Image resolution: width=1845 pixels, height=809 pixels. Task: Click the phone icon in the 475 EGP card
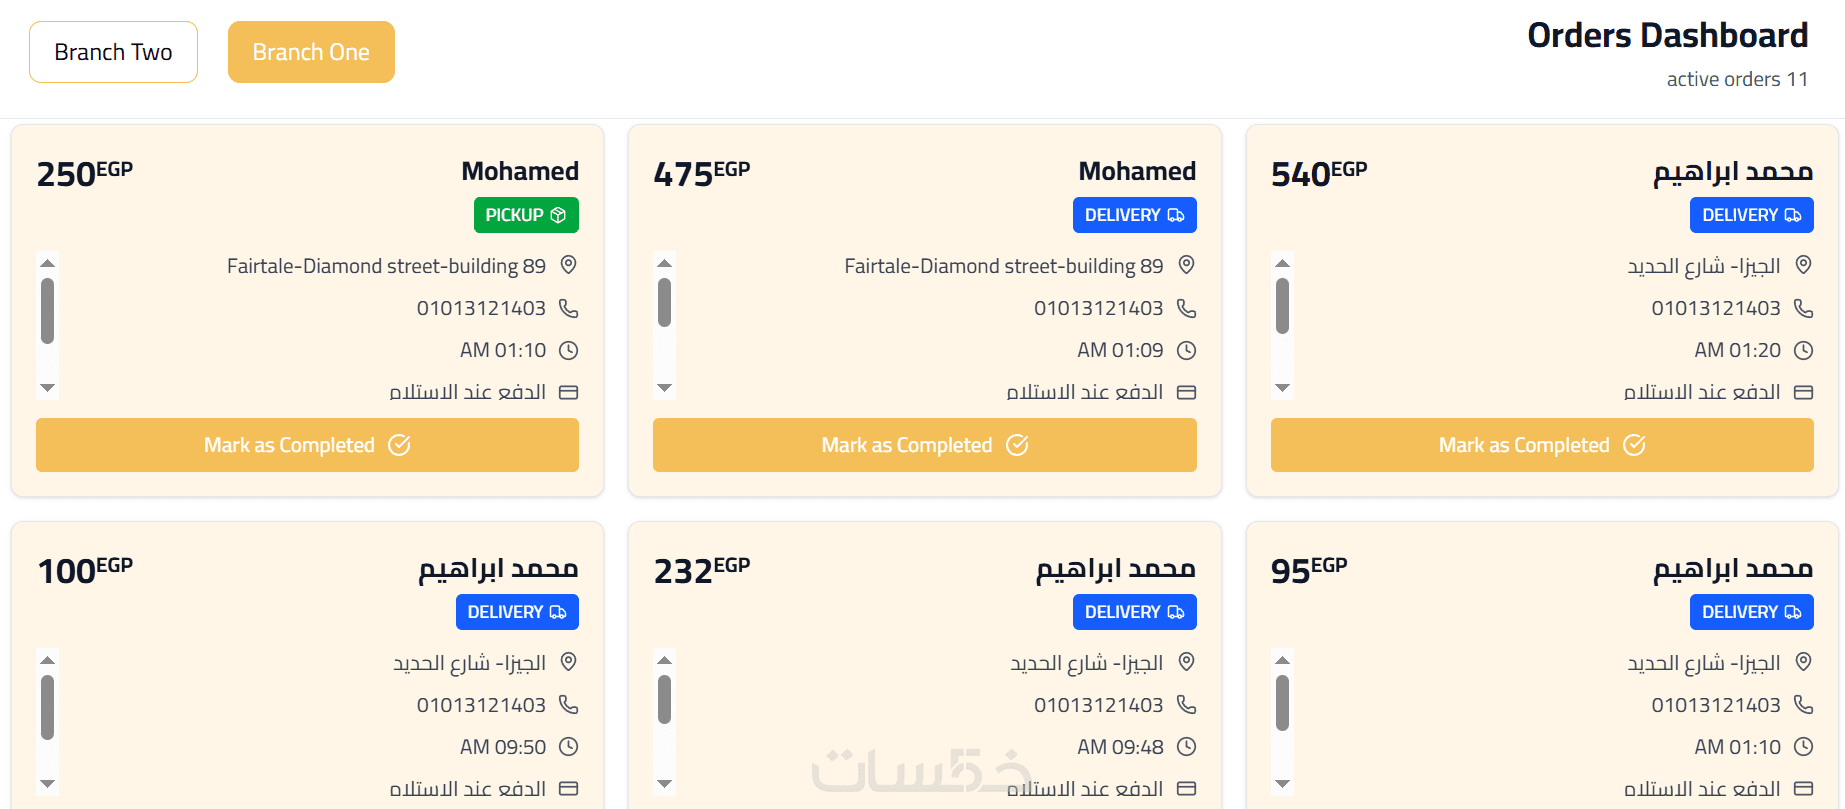click(x=1186, y=308)
